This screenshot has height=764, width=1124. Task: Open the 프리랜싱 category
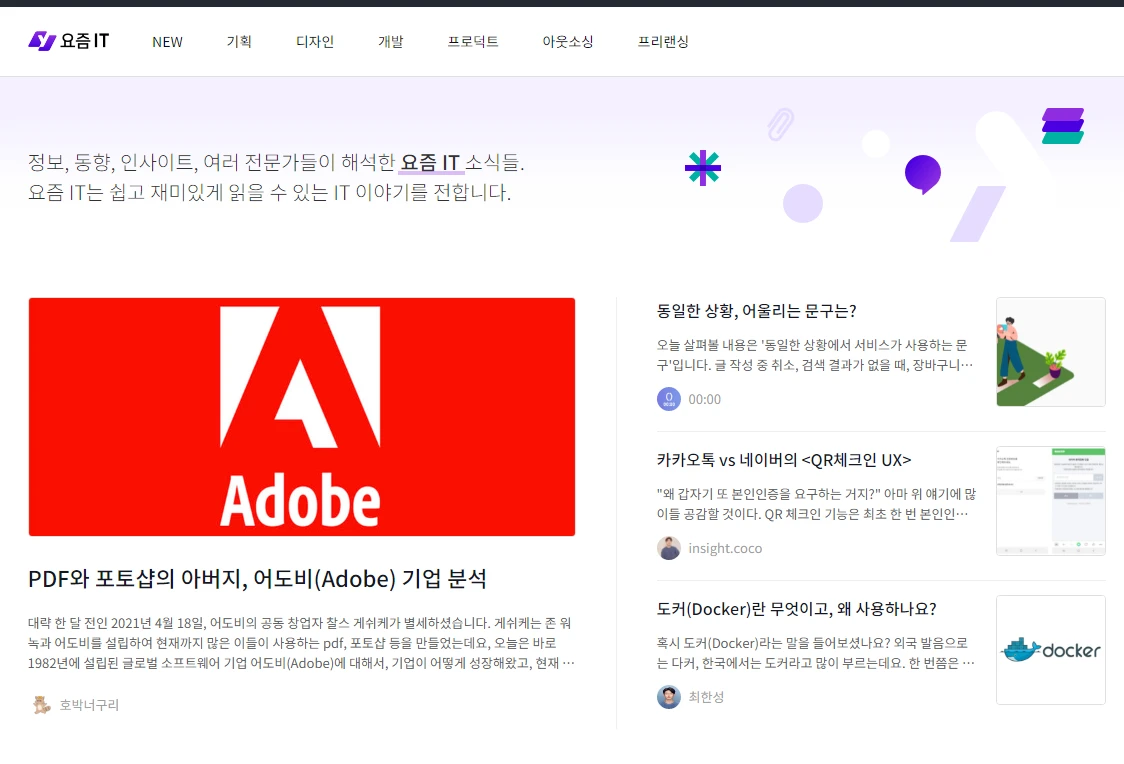(x=663, y=42)
